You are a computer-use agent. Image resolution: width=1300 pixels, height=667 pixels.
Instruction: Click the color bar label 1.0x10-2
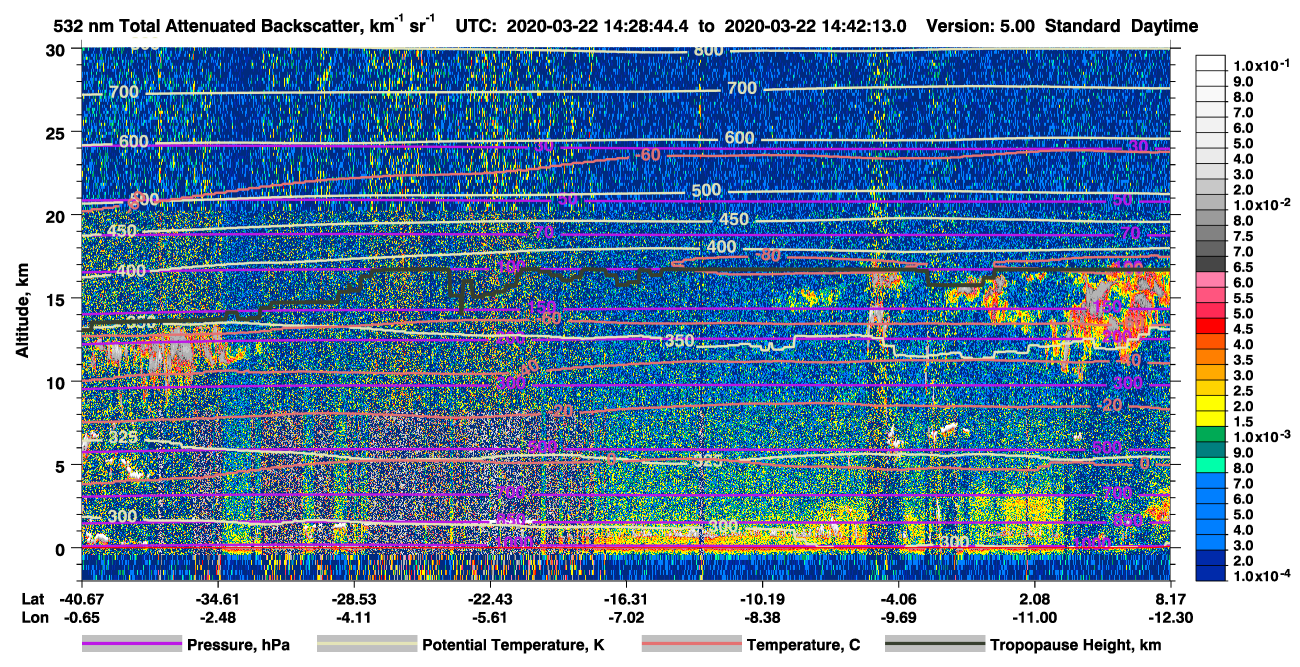pos(1262,204)
